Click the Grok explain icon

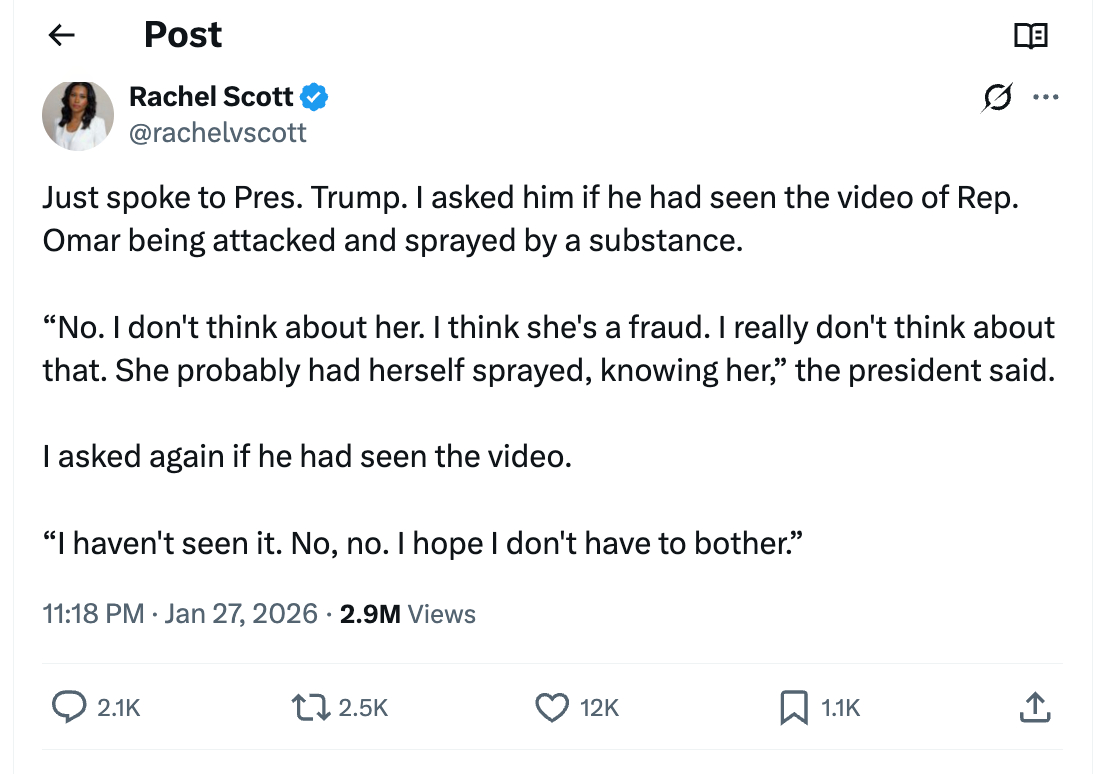[996, 97]
